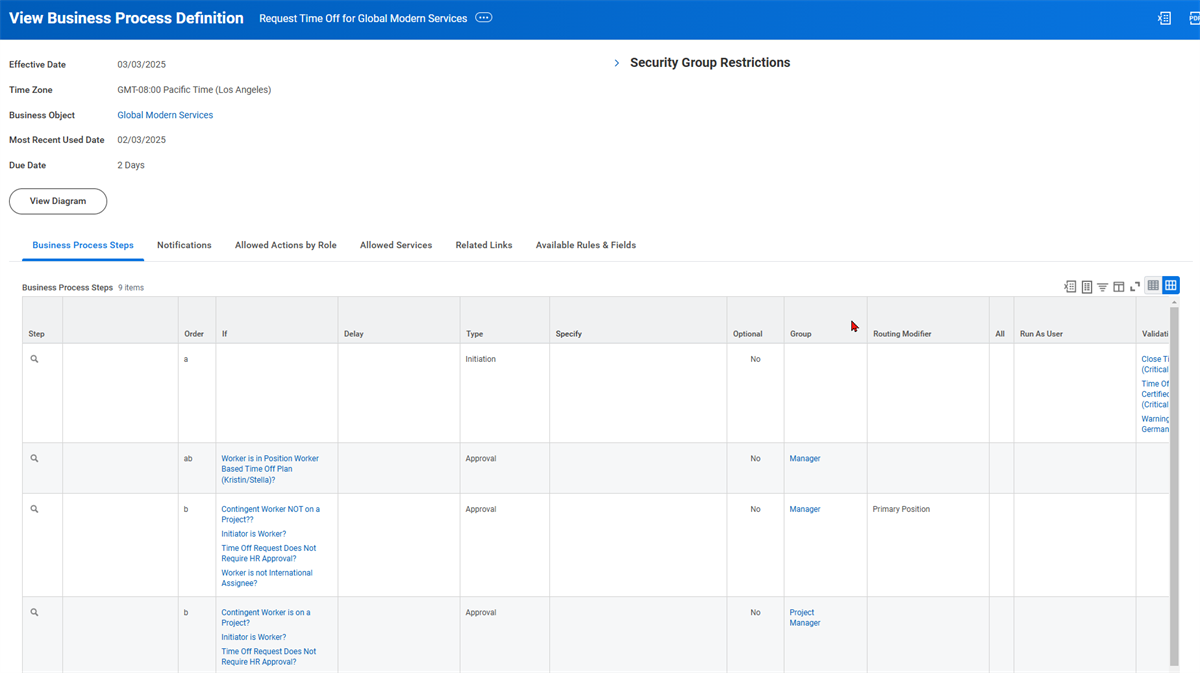Open Available Rules & Fields tab
The image size is (1200, 673).
[586, 245]
